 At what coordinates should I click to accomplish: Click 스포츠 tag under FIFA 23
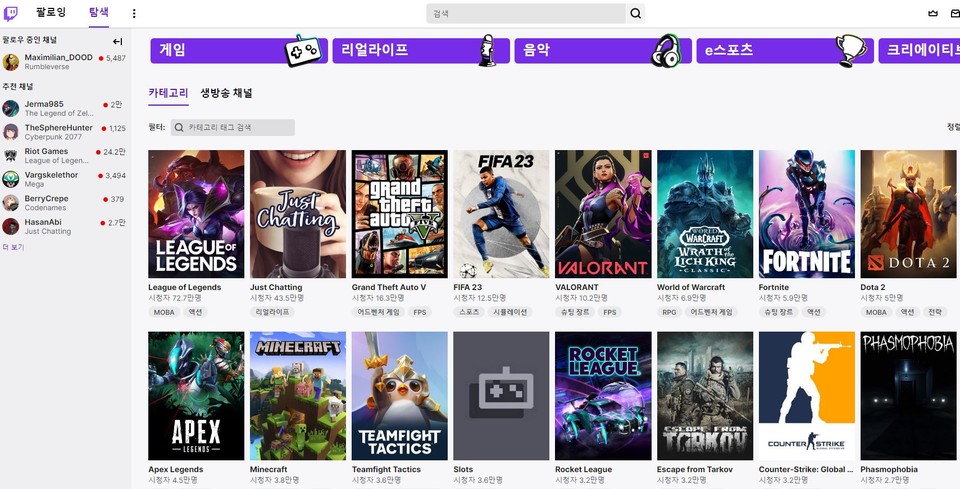pos(470,312)
